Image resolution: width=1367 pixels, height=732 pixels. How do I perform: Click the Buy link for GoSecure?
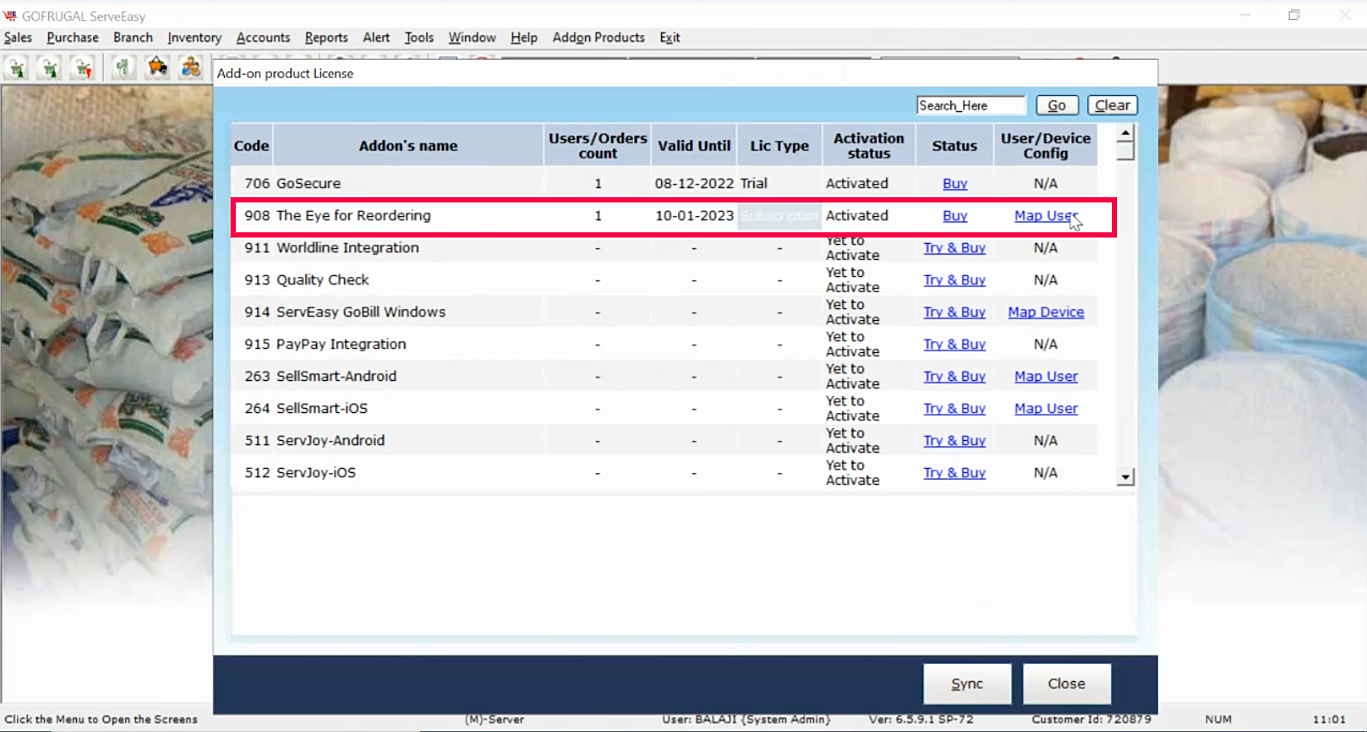[954, 184]
